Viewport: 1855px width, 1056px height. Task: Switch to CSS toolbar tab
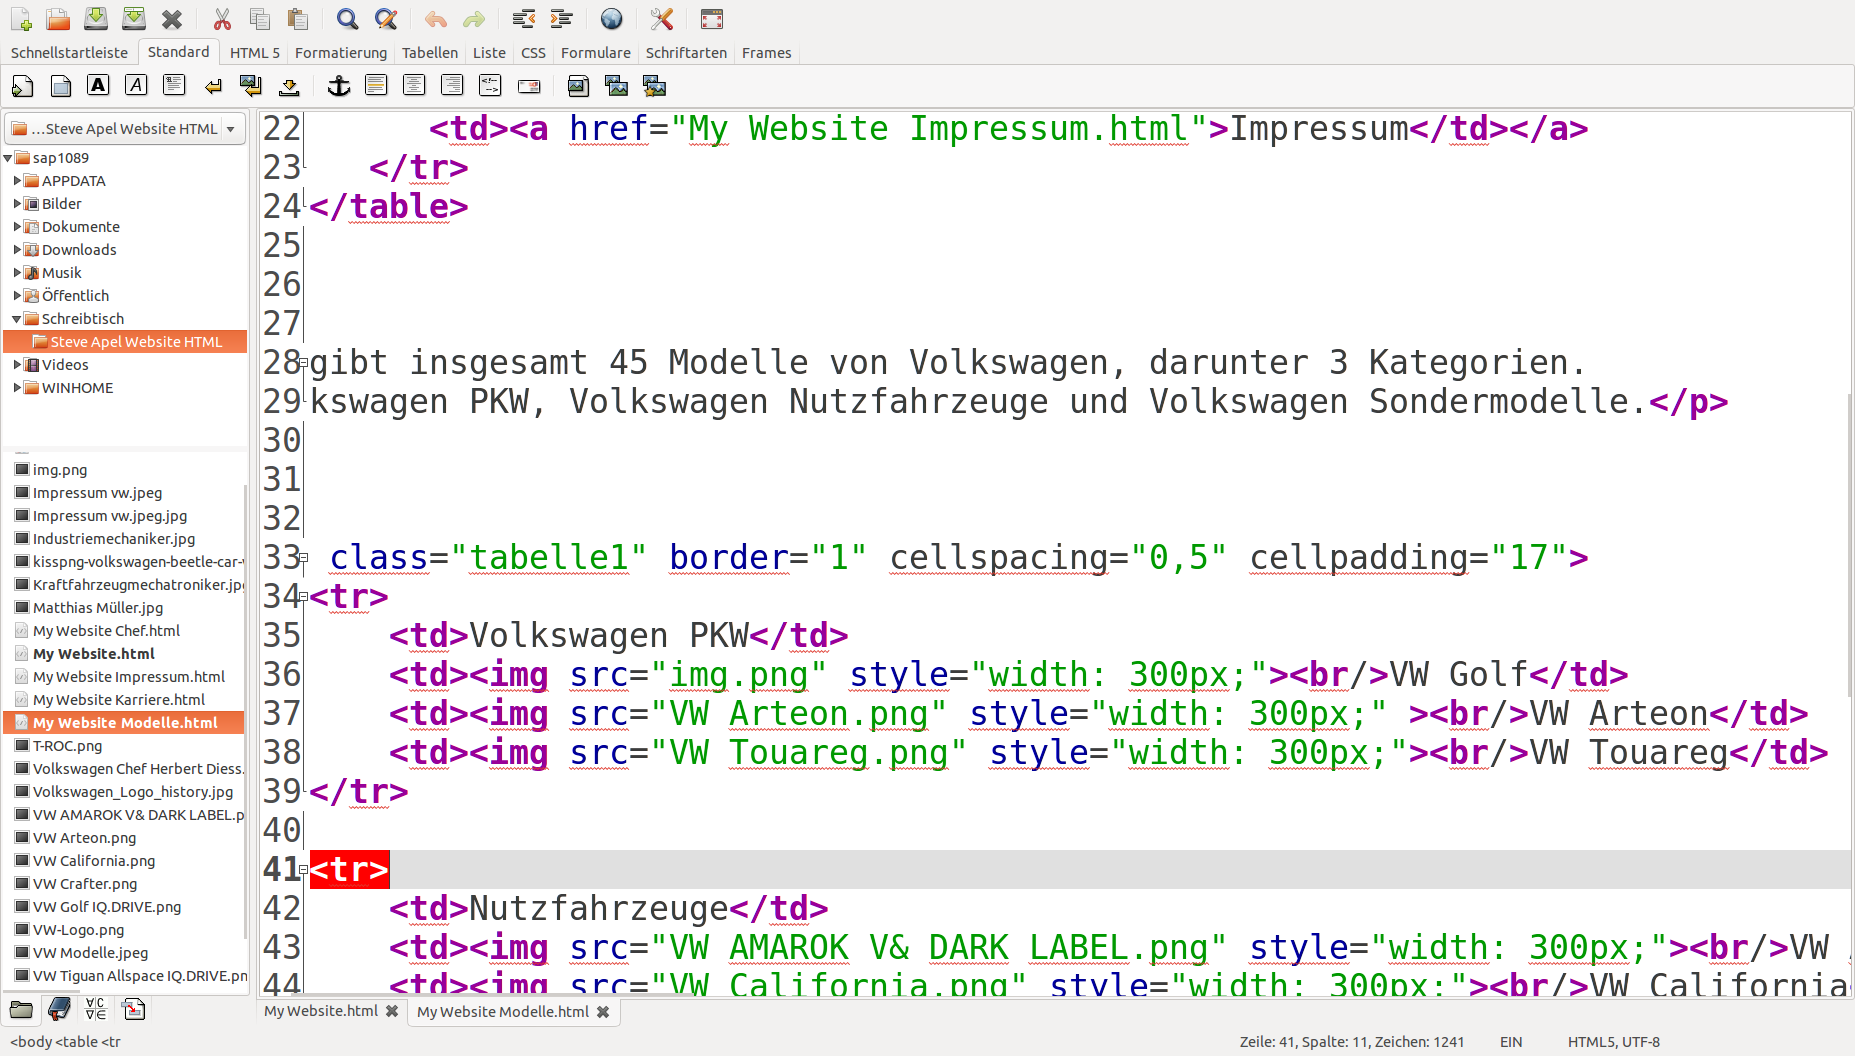point(533,52)
